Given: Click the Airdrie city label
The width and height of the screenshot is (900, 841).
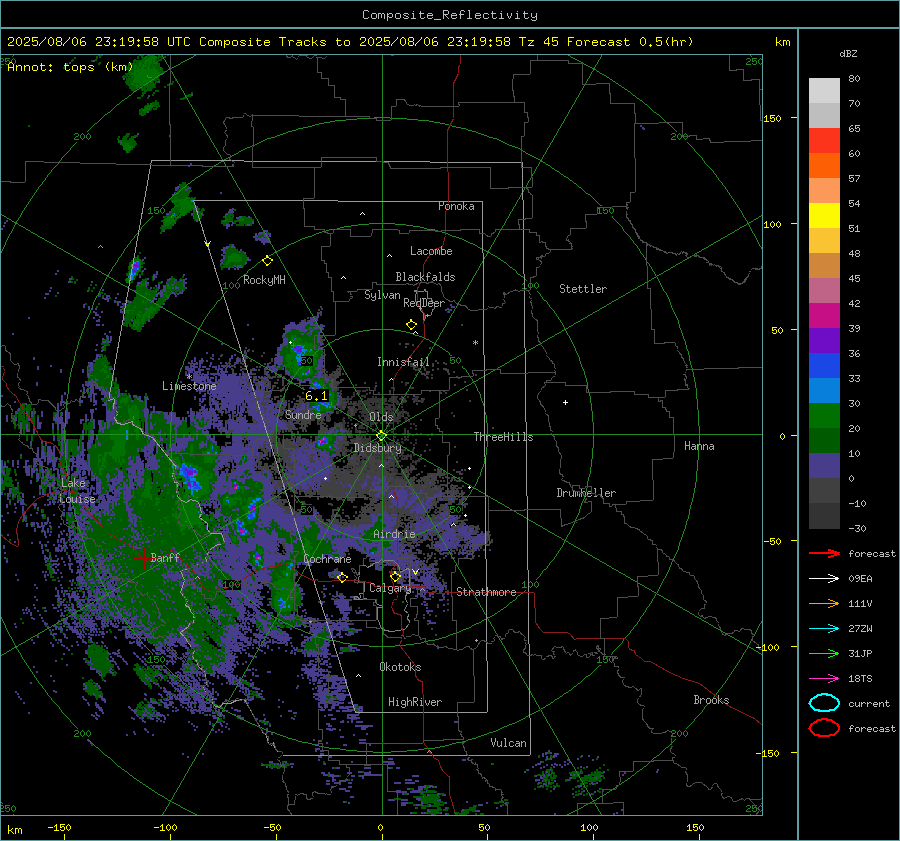Looking at the screenshot, I should tap(394, 534).
